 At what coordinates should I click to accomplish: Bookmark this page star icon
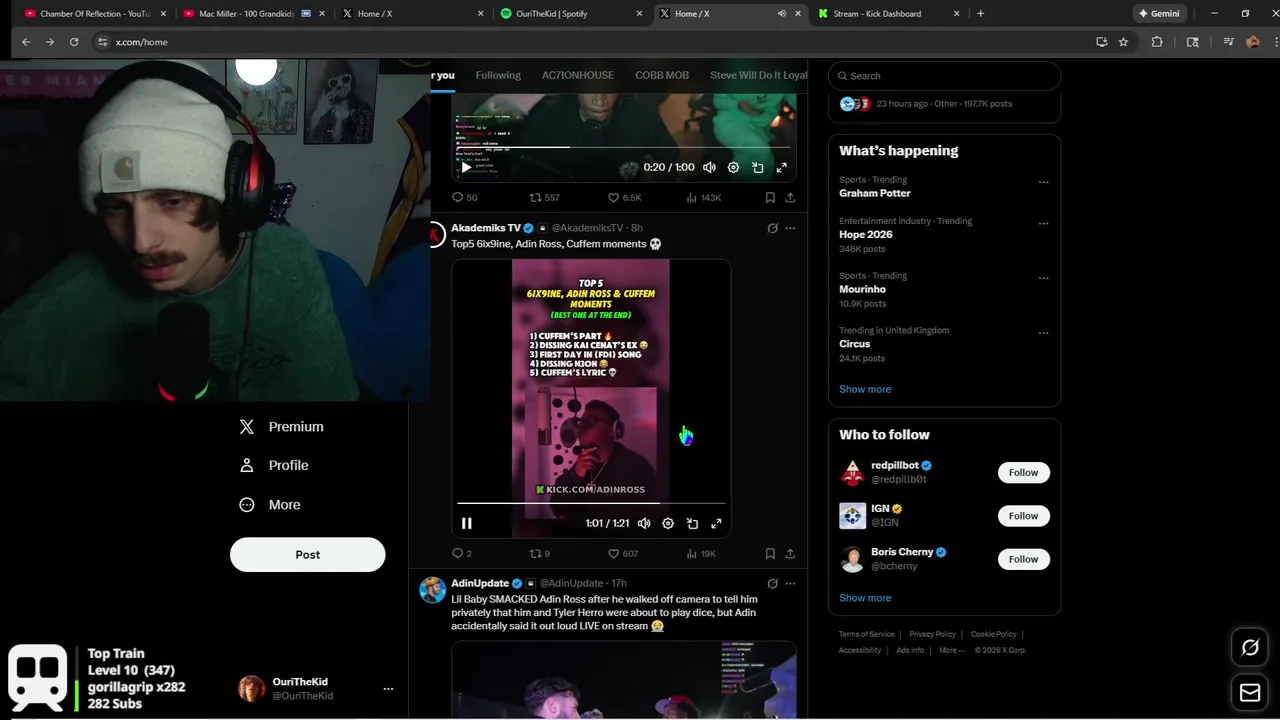tap(1123, 42)
